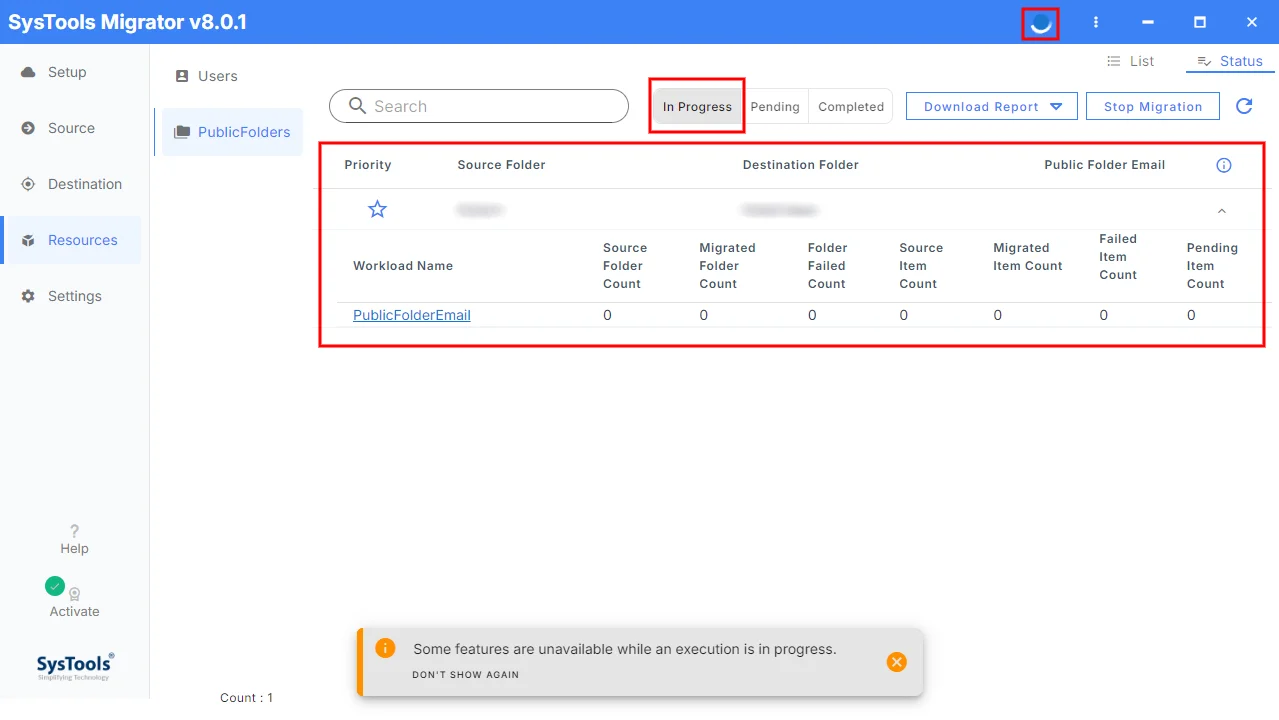This screenshot has width=1279, height=720.
Task: Click the Source Folder column header
Action: (x=501, y=165)
